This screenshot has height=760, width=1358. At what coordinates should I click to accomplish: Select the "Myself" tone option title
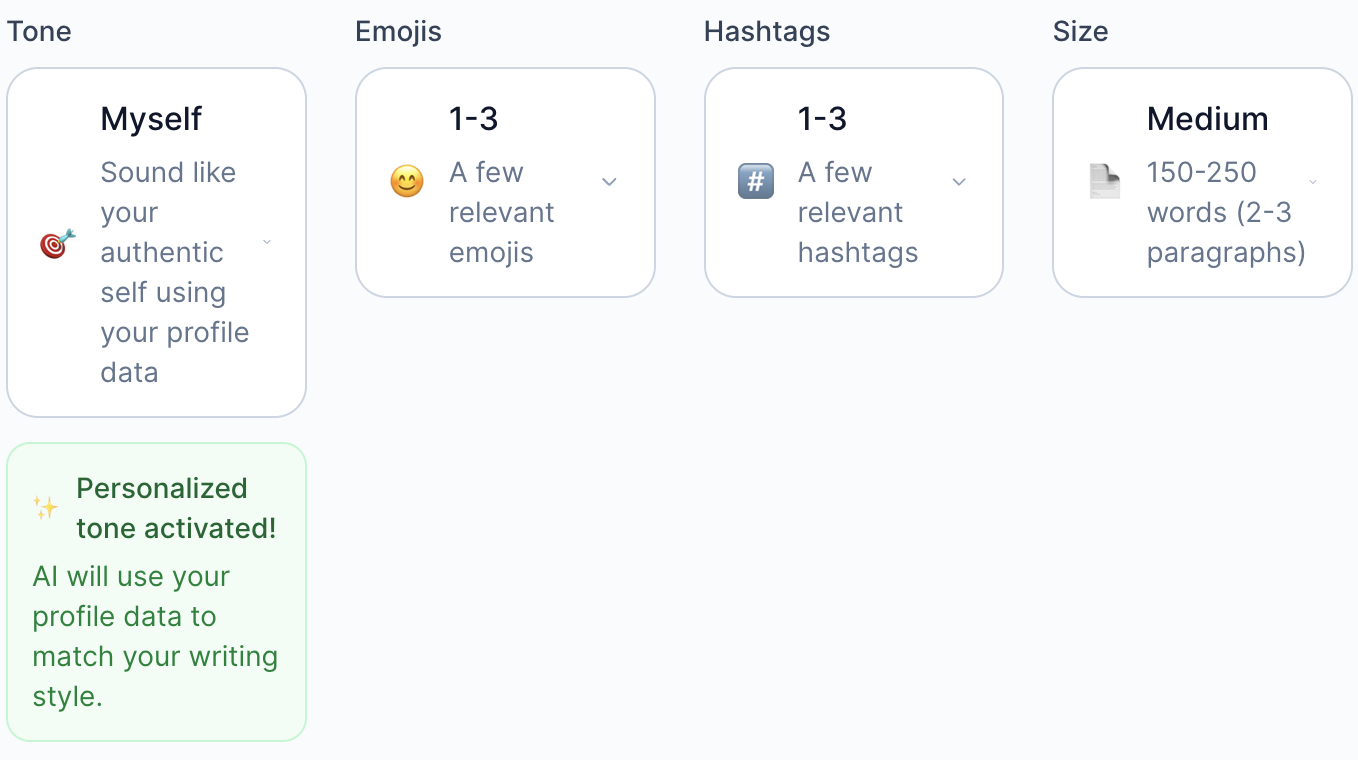[x=151, y=119]
